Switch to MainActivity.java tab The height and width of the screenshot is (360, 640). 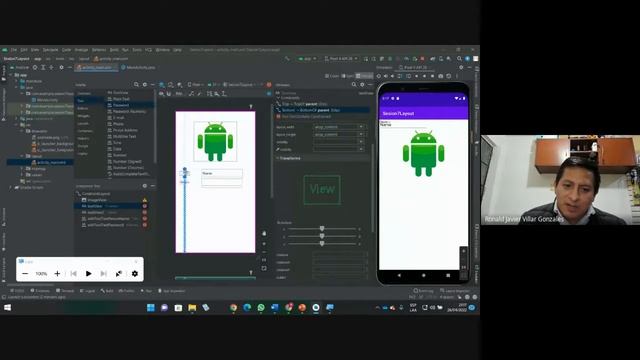coord(138,67)
